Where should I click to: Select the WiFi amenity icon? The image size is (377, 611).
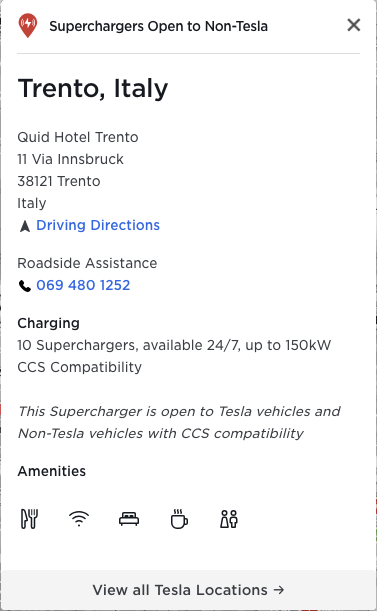pyautogui.click(x=79, y=519)
